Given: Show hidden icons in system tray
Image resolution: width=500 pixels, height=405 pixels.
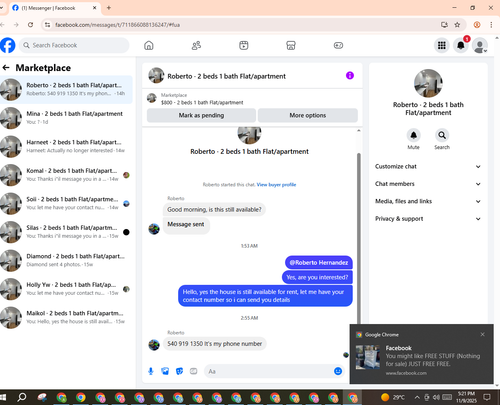Looking at the screenshot, I should click(x=417, y=397).
